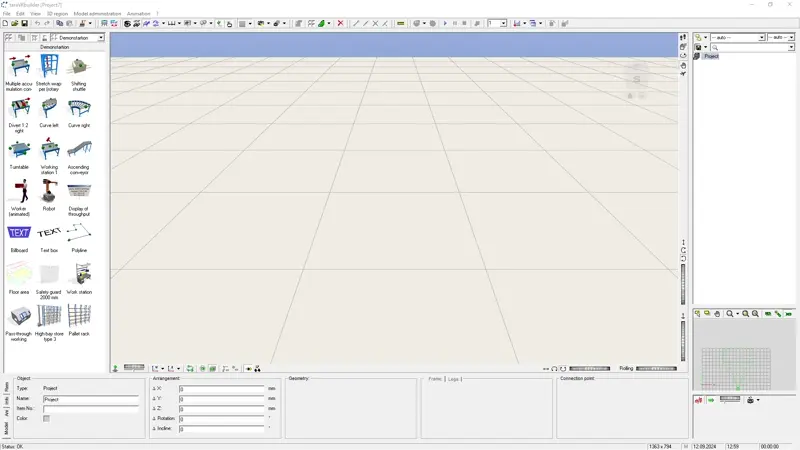Adjust the Rolling slider
This screenshot has height=450, width=800.
click(x=656, y=368)
